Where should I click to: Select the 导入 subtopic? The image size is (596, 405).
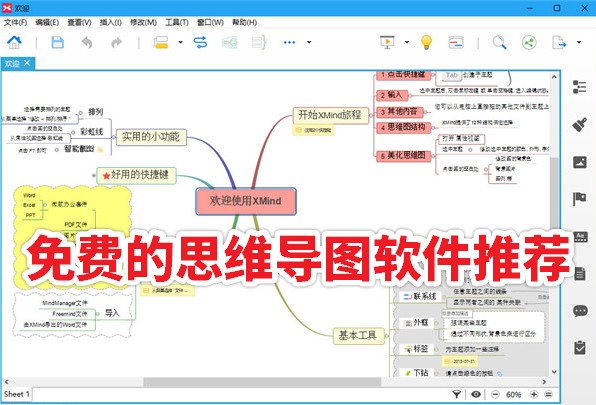point(112,313)
